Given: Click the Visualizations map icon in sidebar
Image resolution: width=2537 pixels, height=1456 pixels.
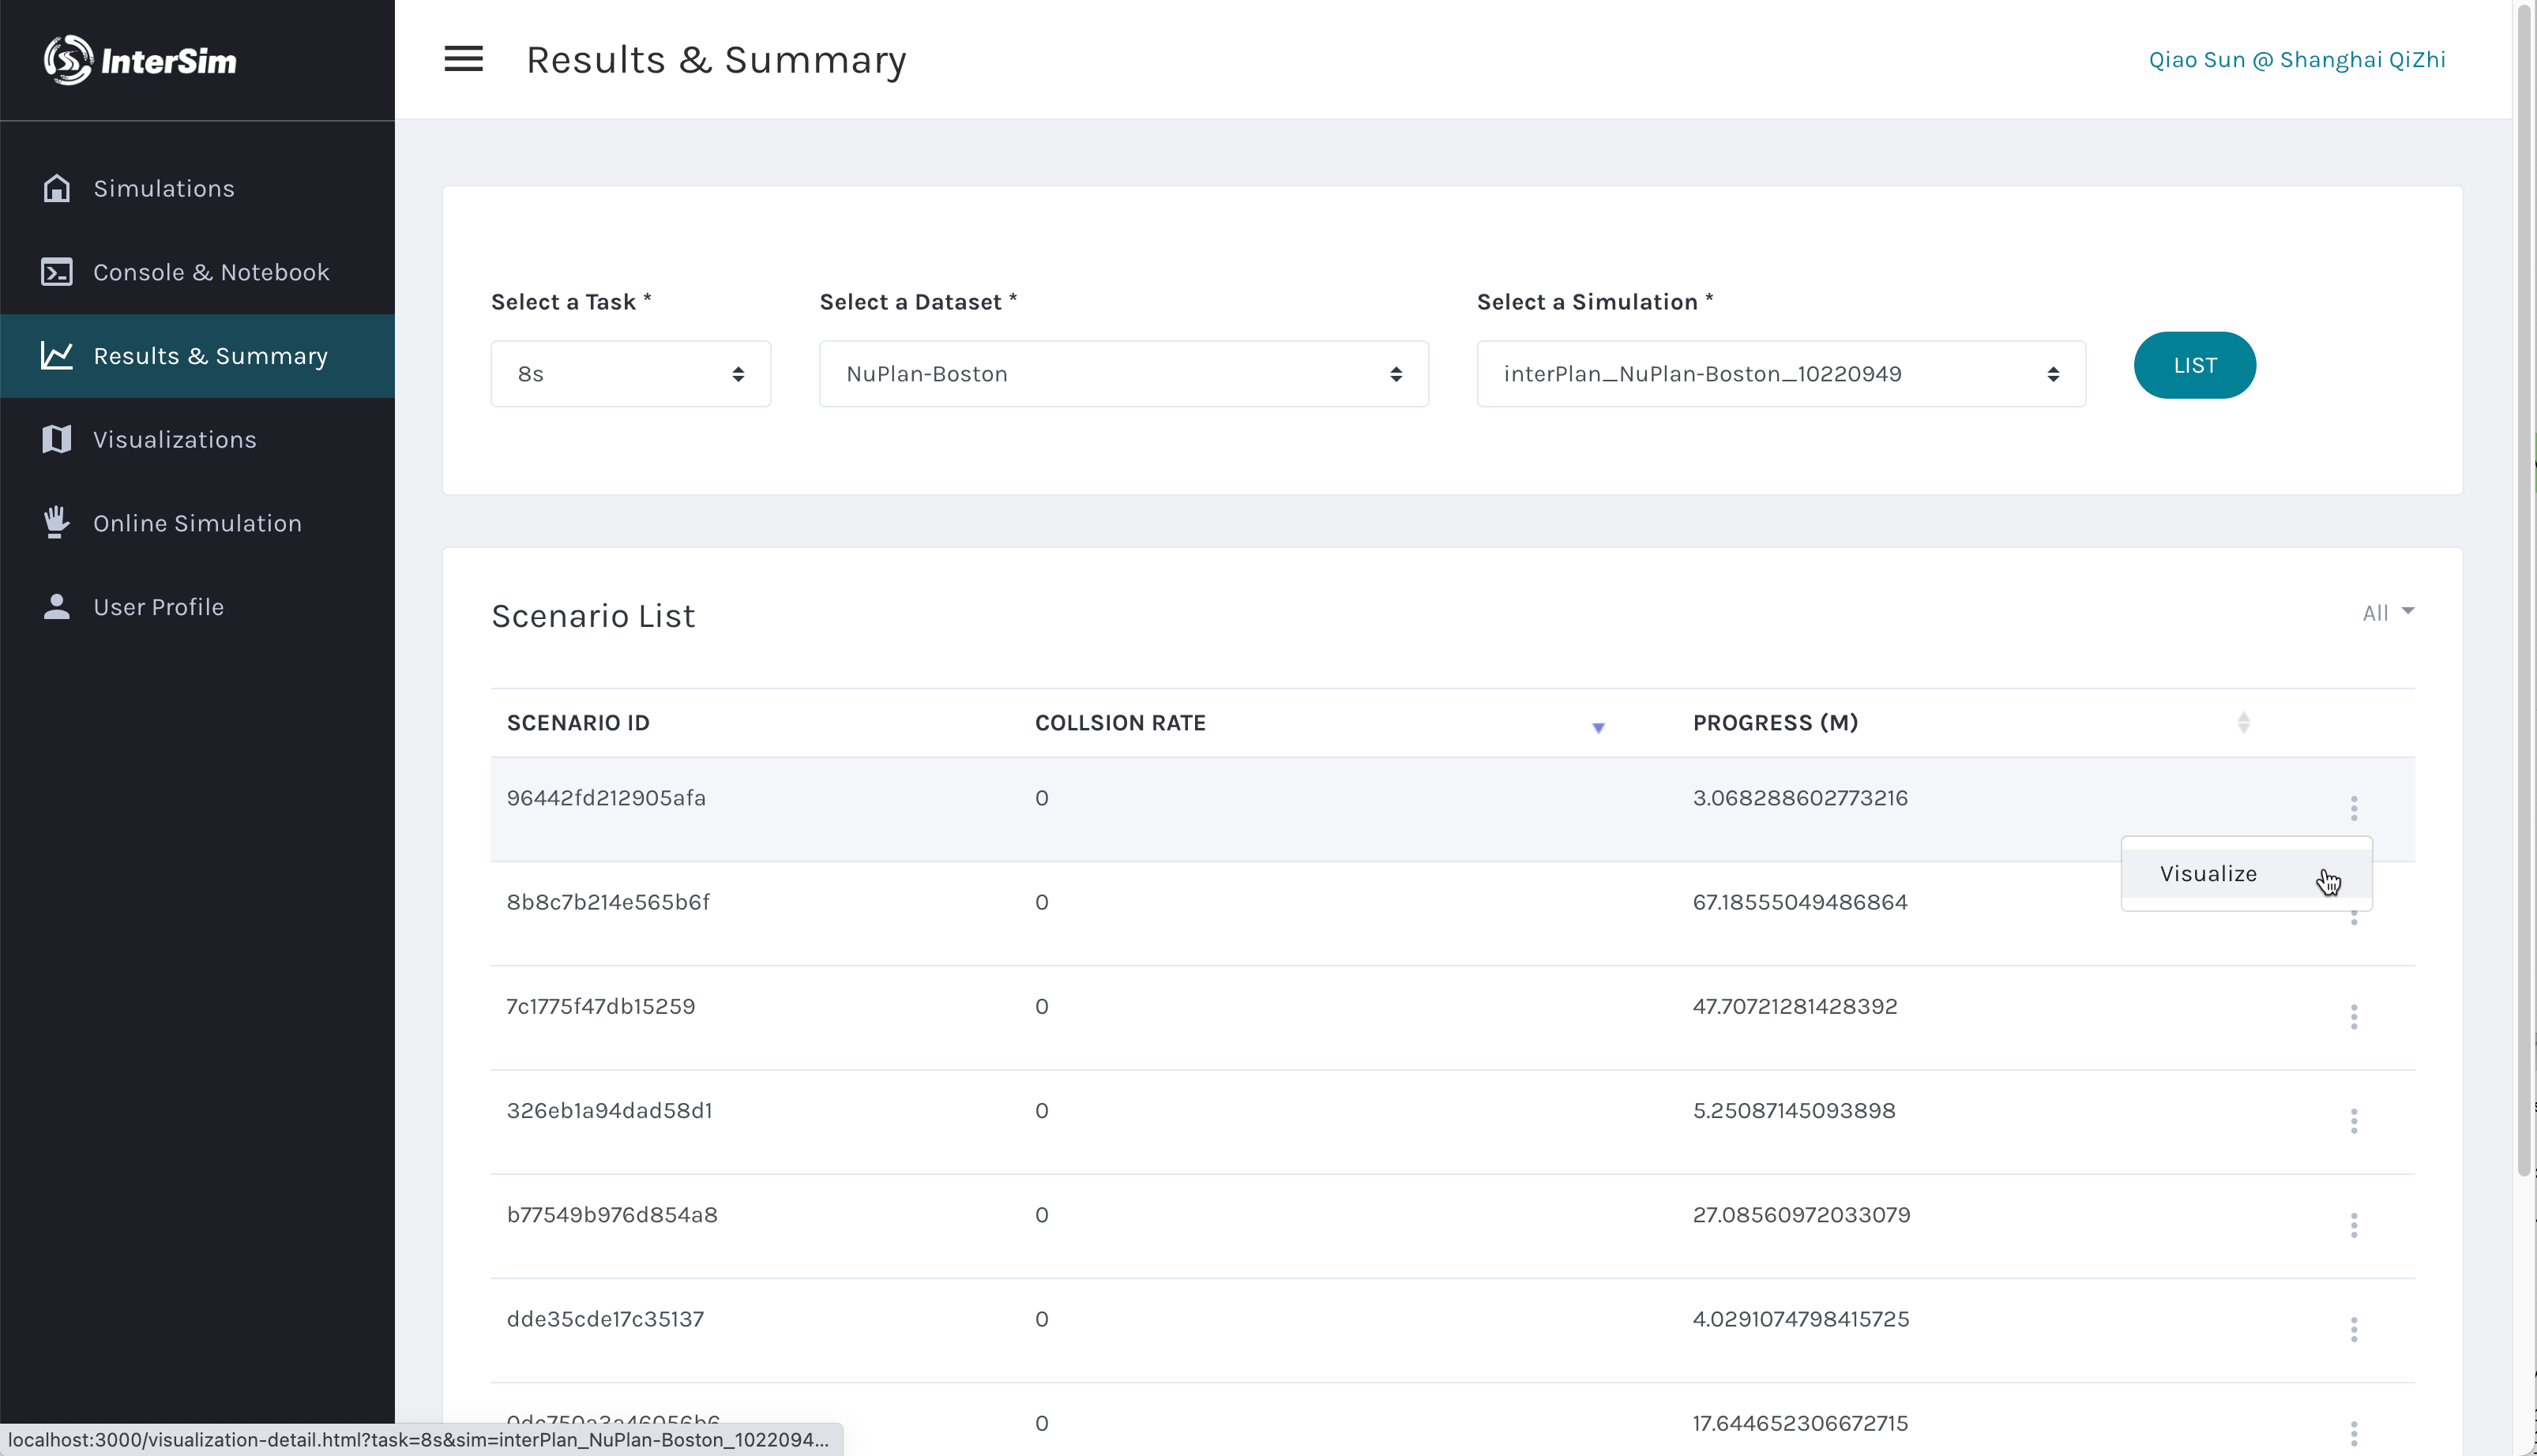Looking at the screenshot, I should (x=56, y=439).
